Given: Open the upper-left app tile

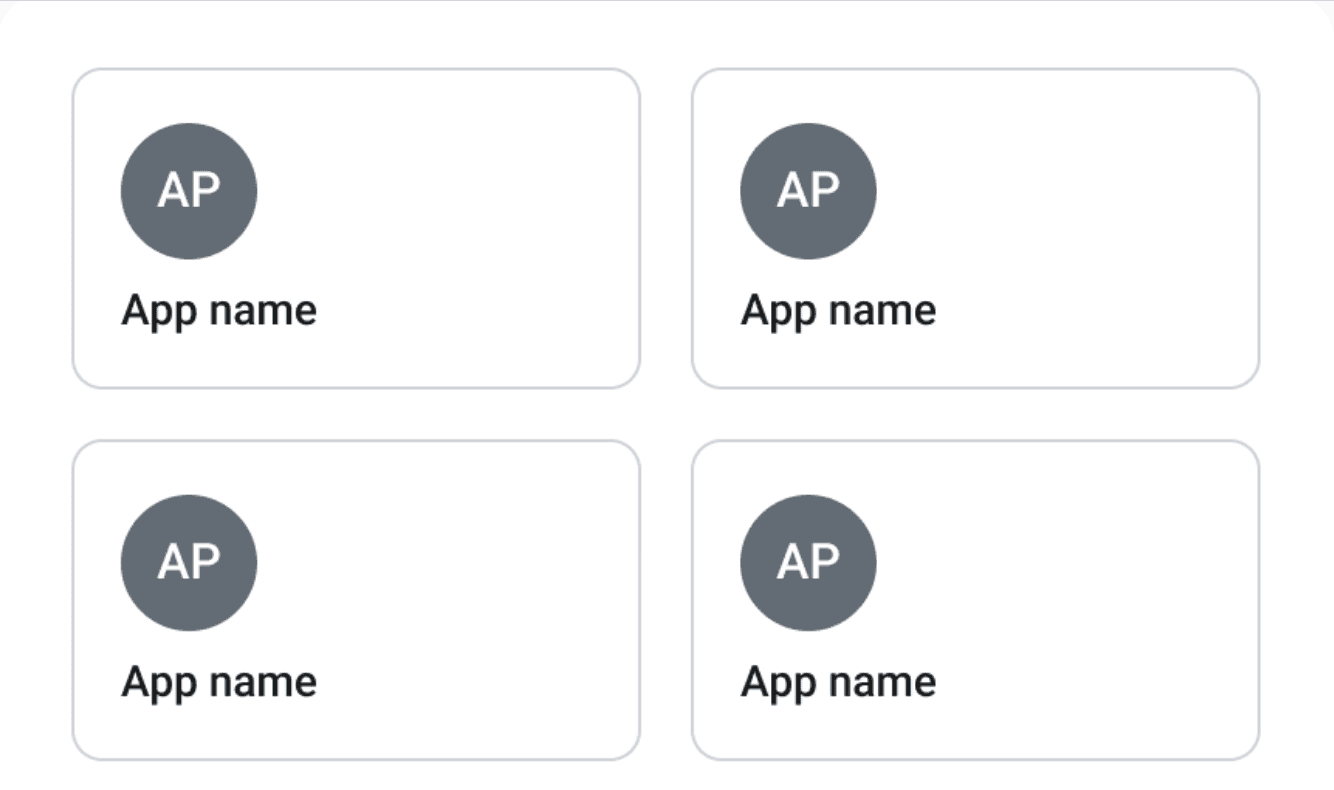Looking at the screenshot, I should [356, 226].
